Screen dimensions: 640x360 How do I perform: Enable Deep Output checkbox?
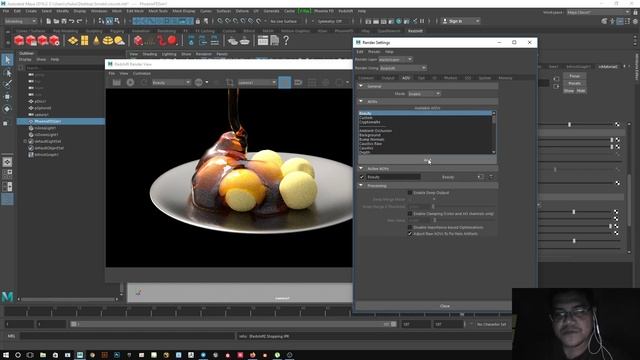[410, 193]
